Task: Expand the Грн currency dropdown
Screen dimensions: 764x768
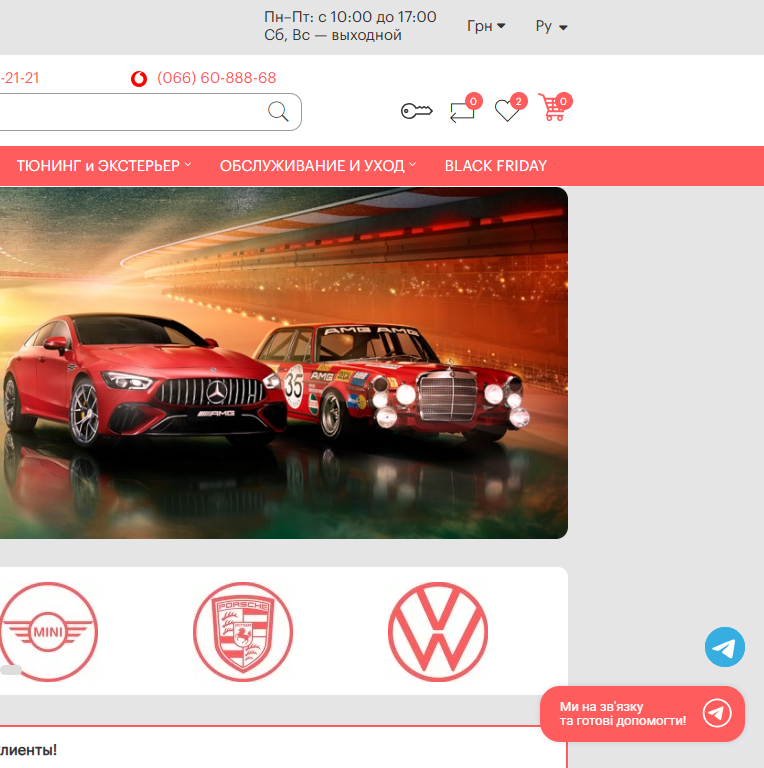Action: tap(486, 26)
